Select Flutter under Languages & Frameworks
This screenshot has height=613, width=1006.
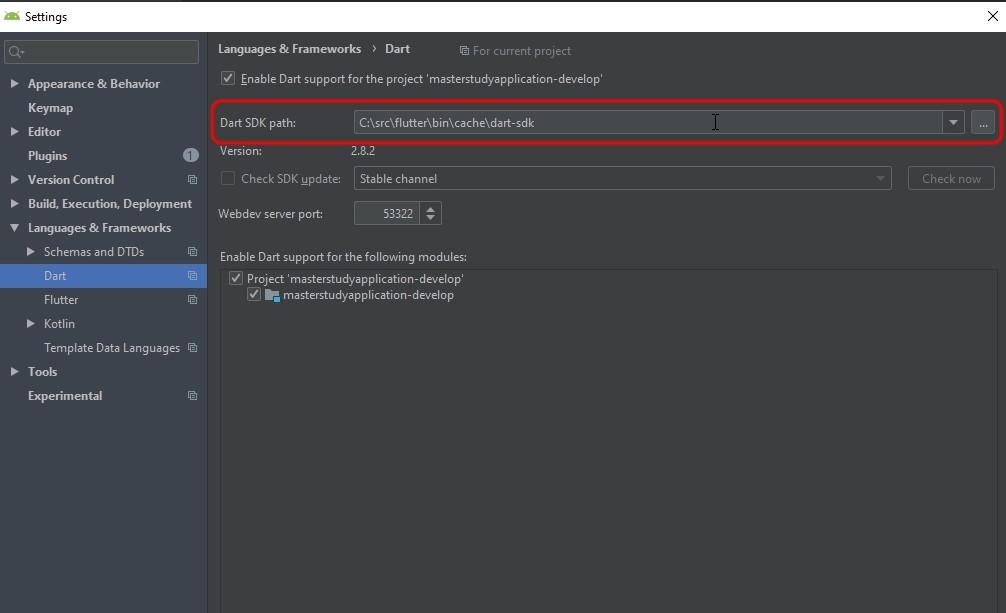tap(61, 300)
